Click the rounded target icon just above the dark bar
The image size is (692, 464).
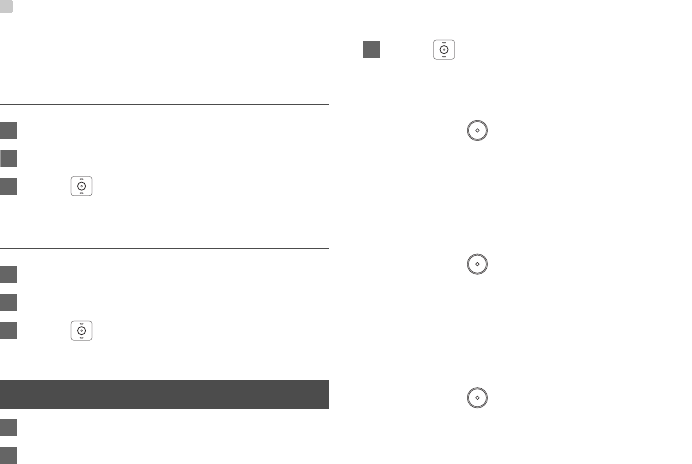[81, 331]
